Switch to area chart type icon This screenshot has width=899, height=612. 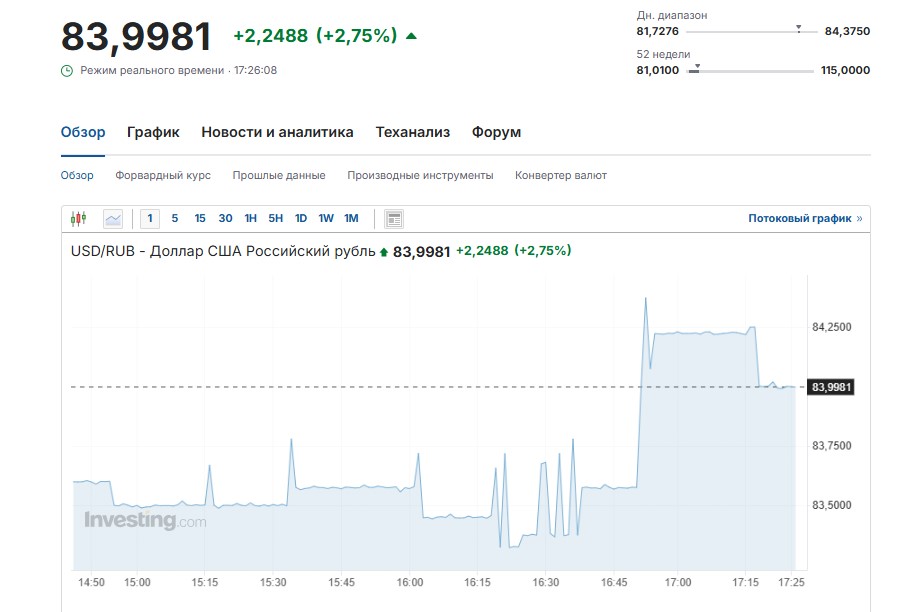(113, 219)
